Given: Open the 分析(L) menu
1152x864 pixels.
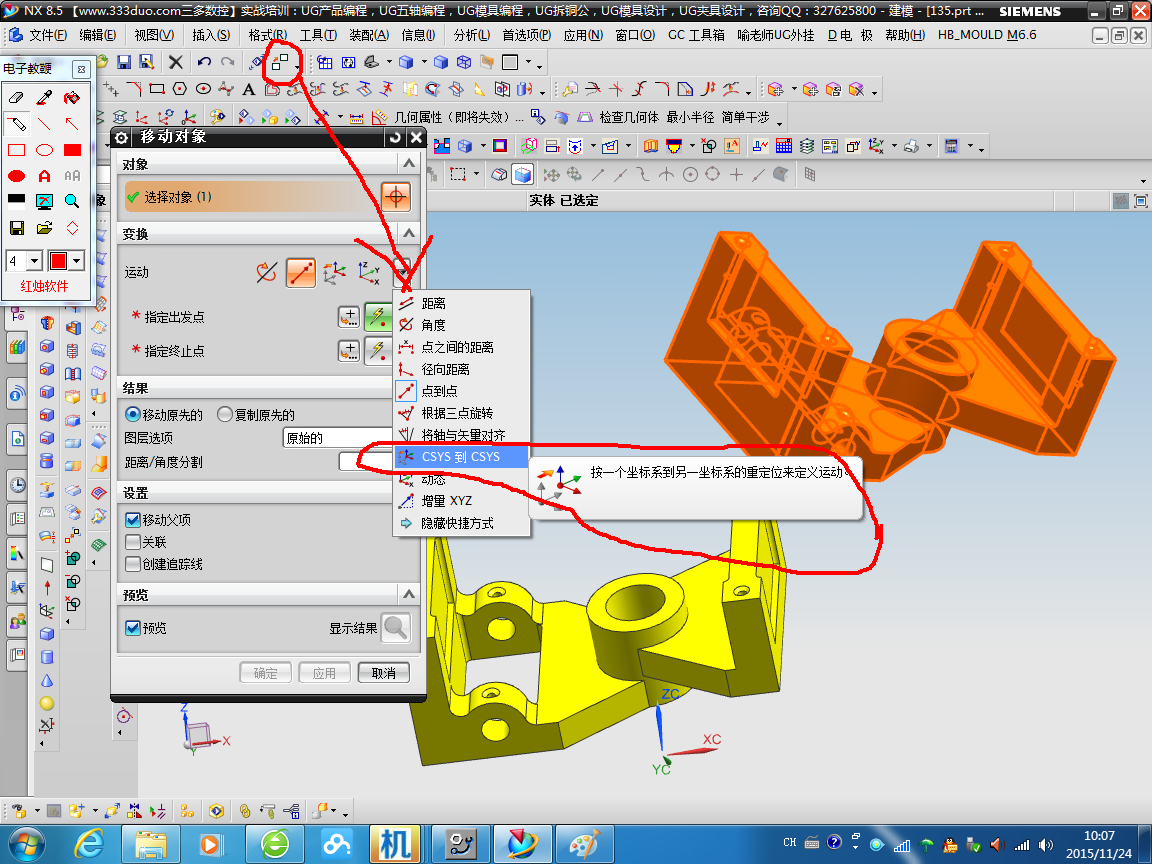Looking at the screenshot, I should tap(472, 35).
